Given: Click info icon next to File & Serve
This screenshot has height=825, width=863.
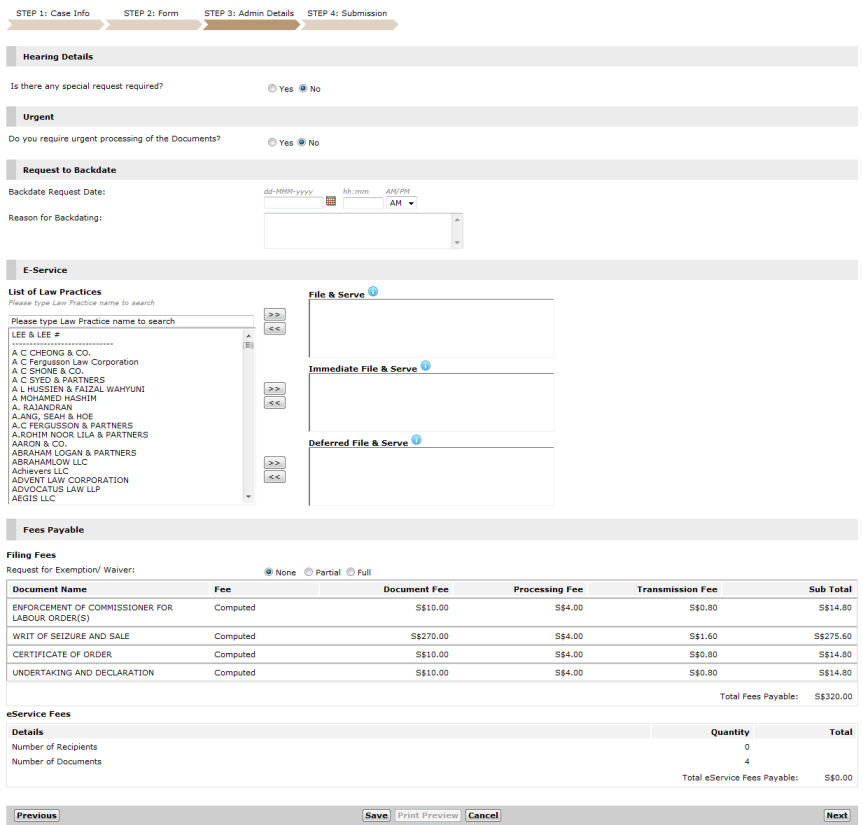Looking at the screenshot, I should pos(373,292).
